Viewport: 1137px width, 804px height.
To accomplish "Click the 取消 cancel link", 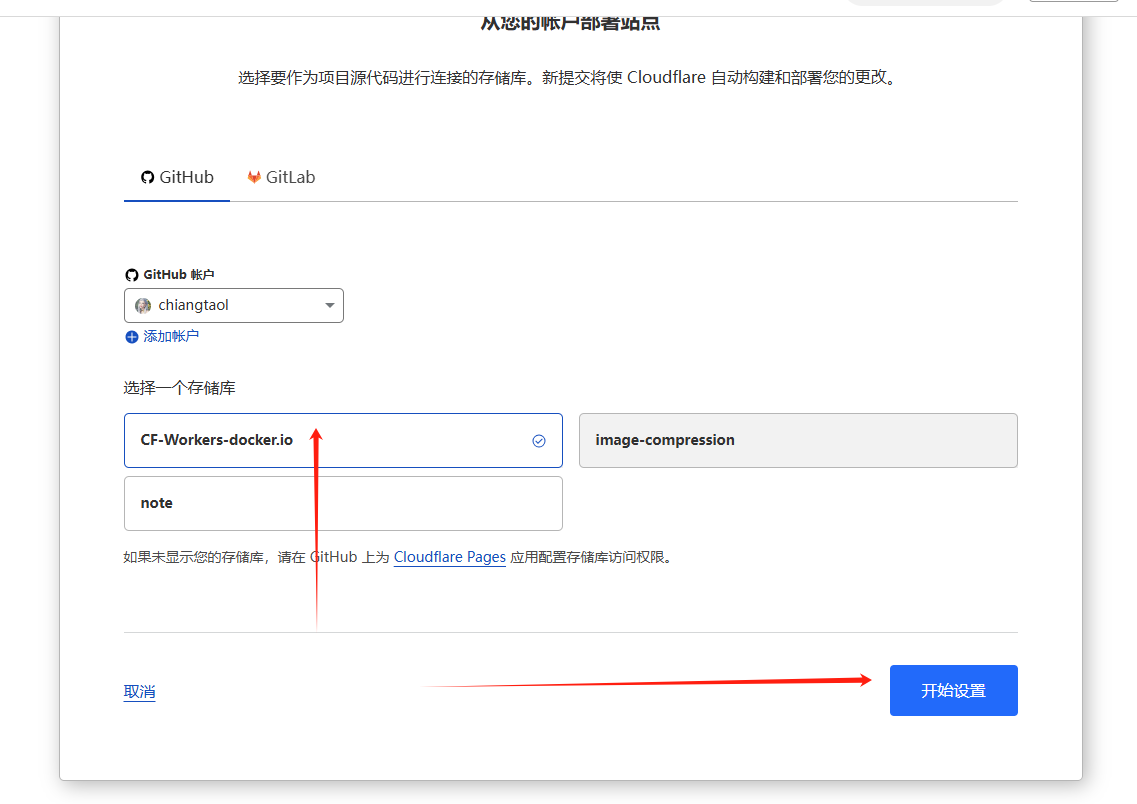I will pos(140,692).
